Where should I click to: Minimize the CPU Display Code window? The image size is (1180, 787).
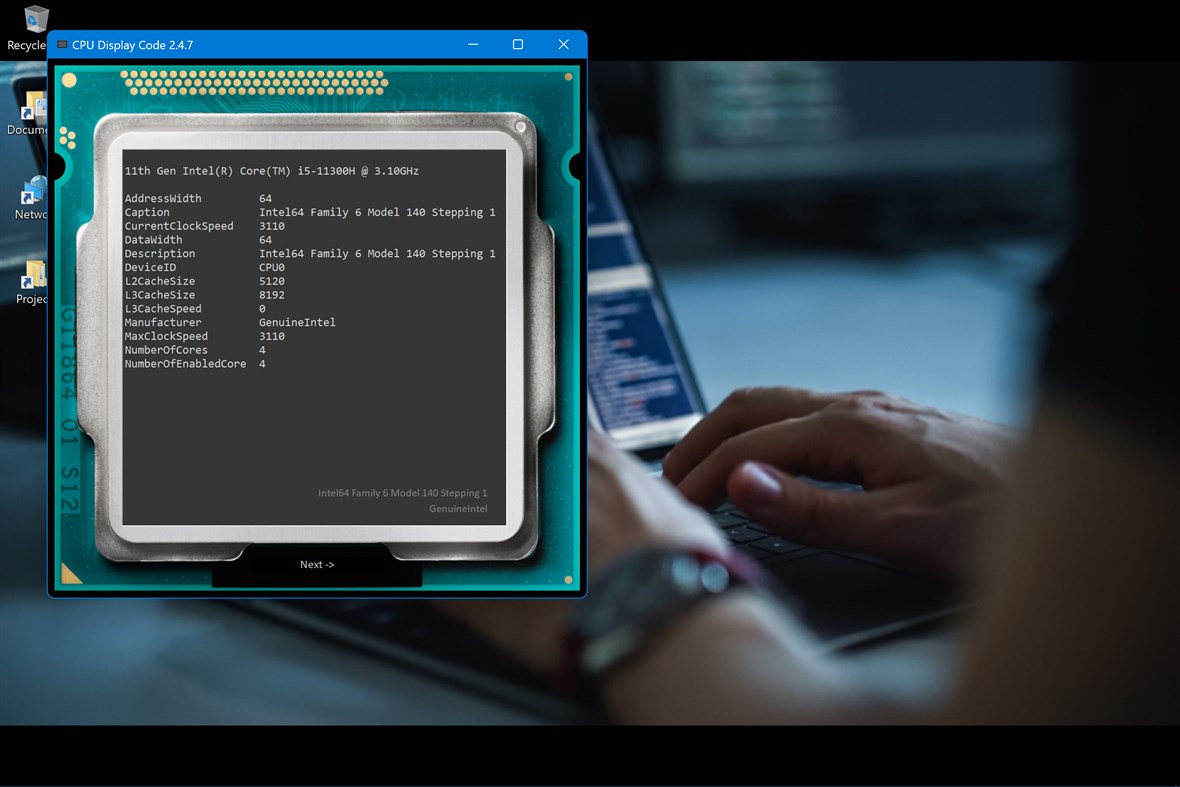472,44
